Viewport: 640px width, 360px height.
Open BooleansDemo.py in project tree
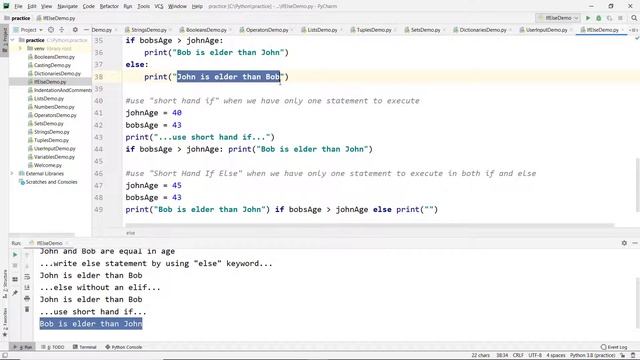(54, 57)
